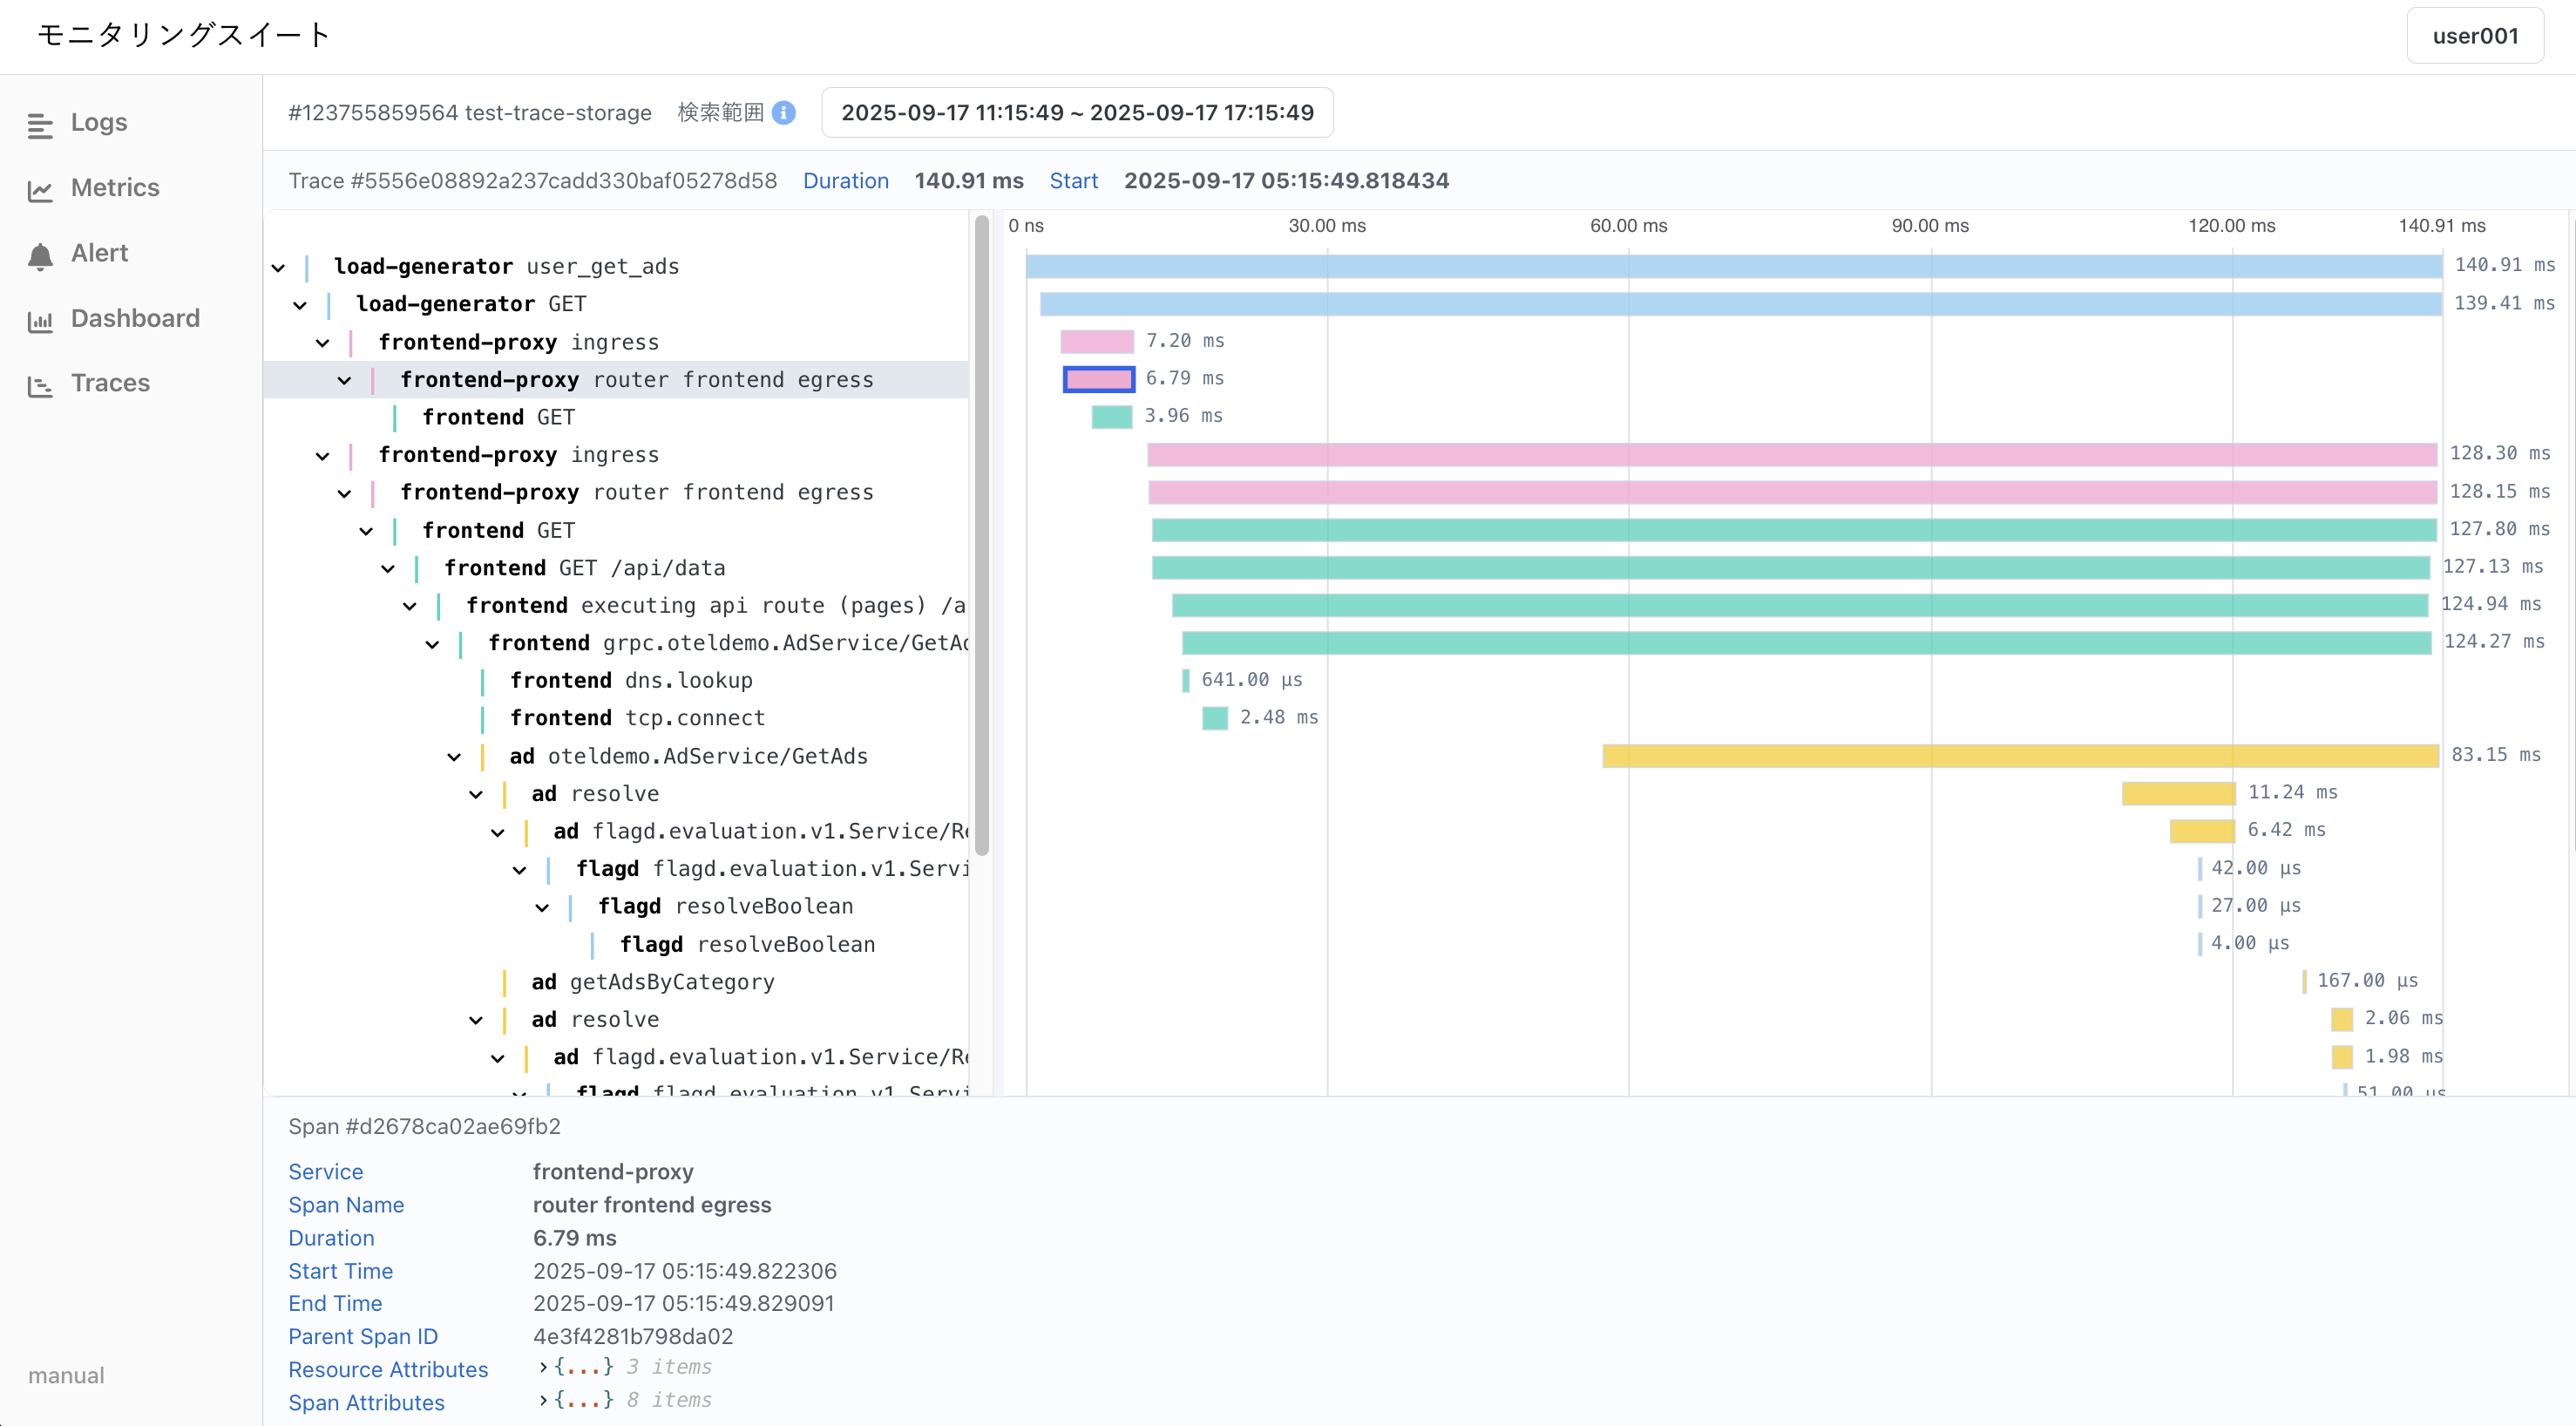The width and height of the screenshot is (2576, 1426).
Task: Click the span tree vertical scrollbar
Action: point(982,535)
